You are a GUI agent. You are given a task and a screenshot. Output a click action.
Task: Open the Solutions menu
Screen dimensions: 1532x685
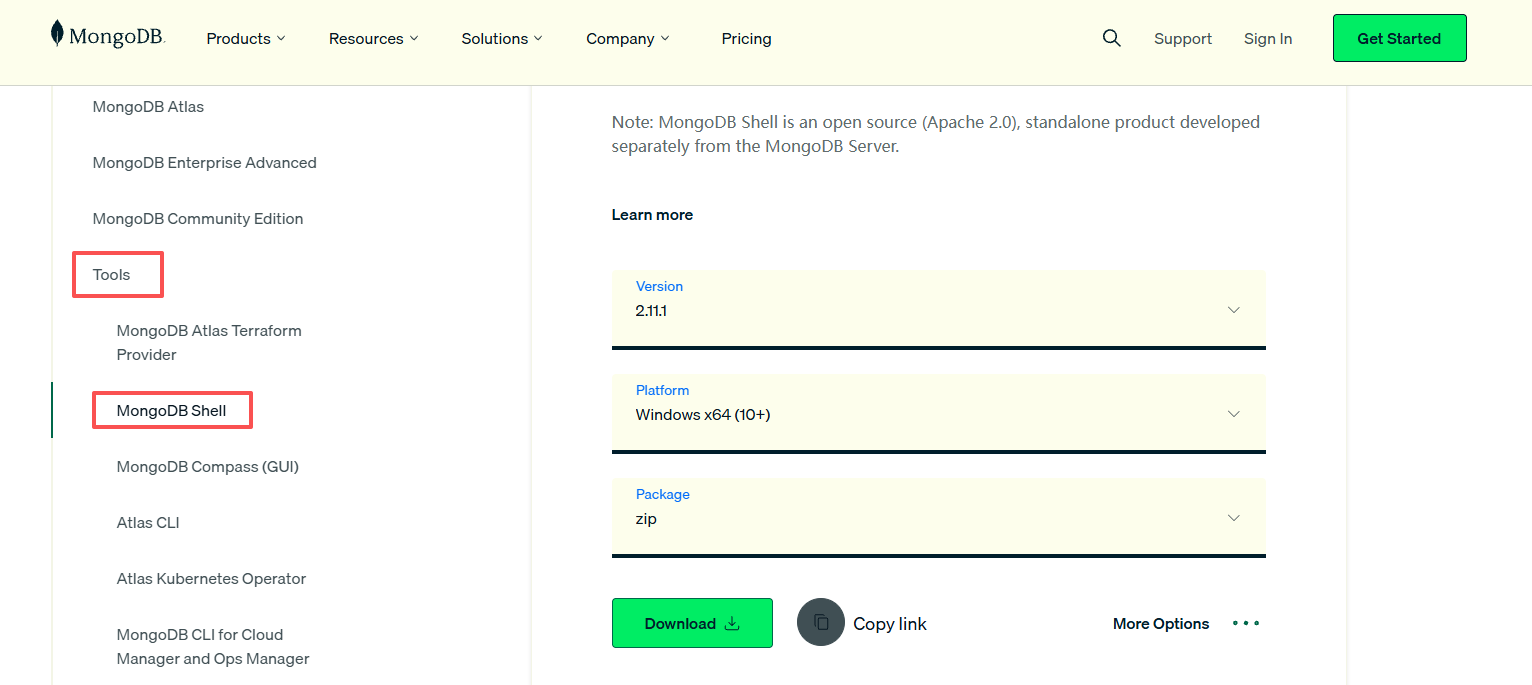pyautogui.click(x=502, y=39)
